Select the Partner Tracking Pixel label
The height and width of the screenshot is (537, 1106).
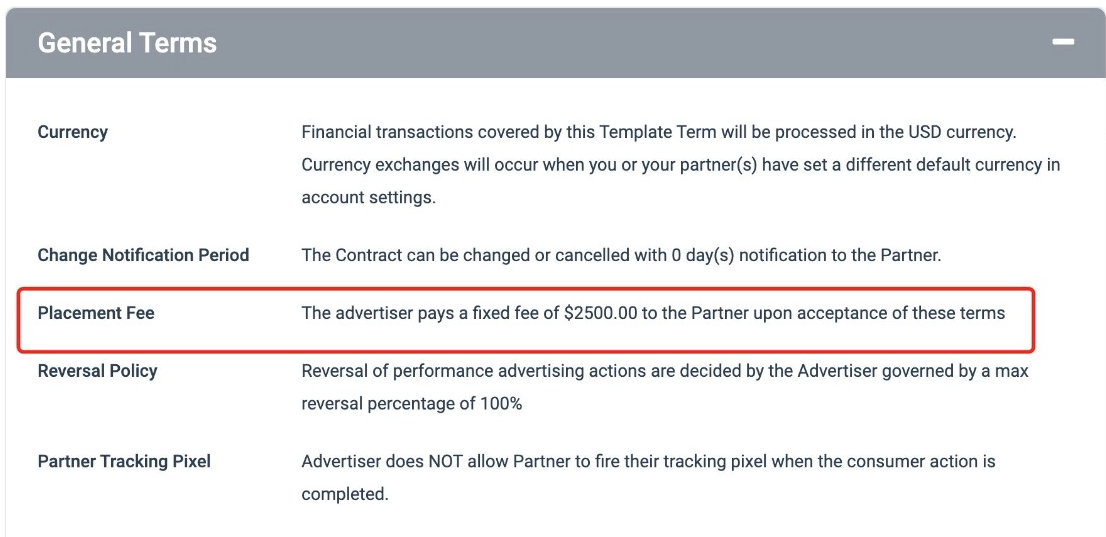(124, 461)
